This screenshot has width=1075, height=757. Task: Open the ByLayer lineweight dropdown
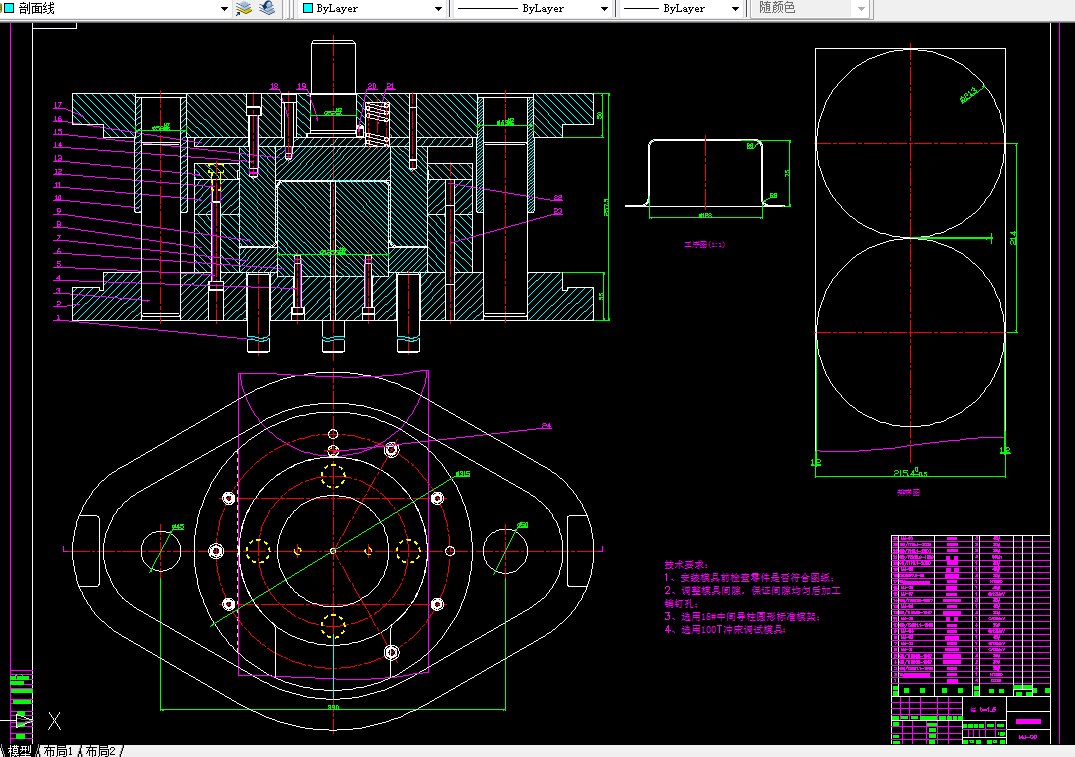[735, 9]
